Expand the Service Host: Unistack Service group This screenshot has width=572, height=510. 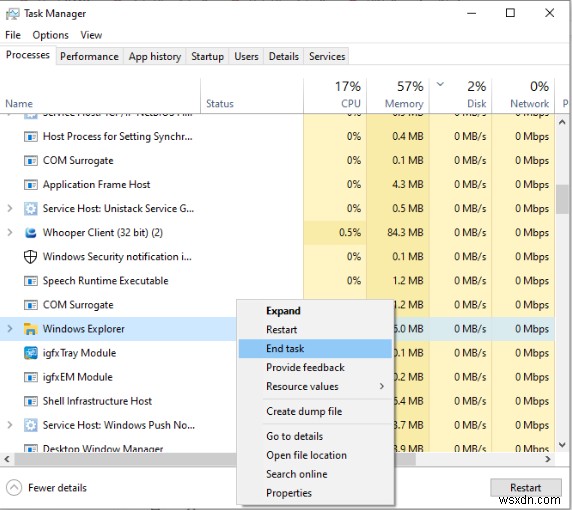[x=10, y=209]
